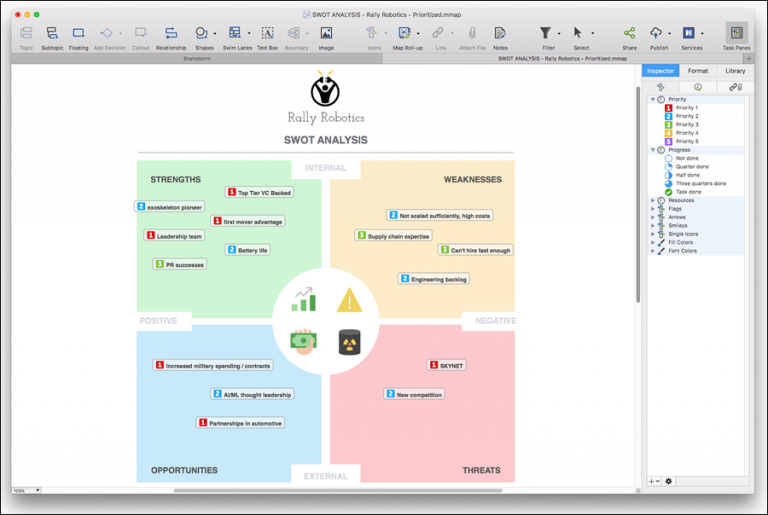The image size is (768, 515).
Task: Add a Subtopic from the toolbar
Action: click(52, 33)
